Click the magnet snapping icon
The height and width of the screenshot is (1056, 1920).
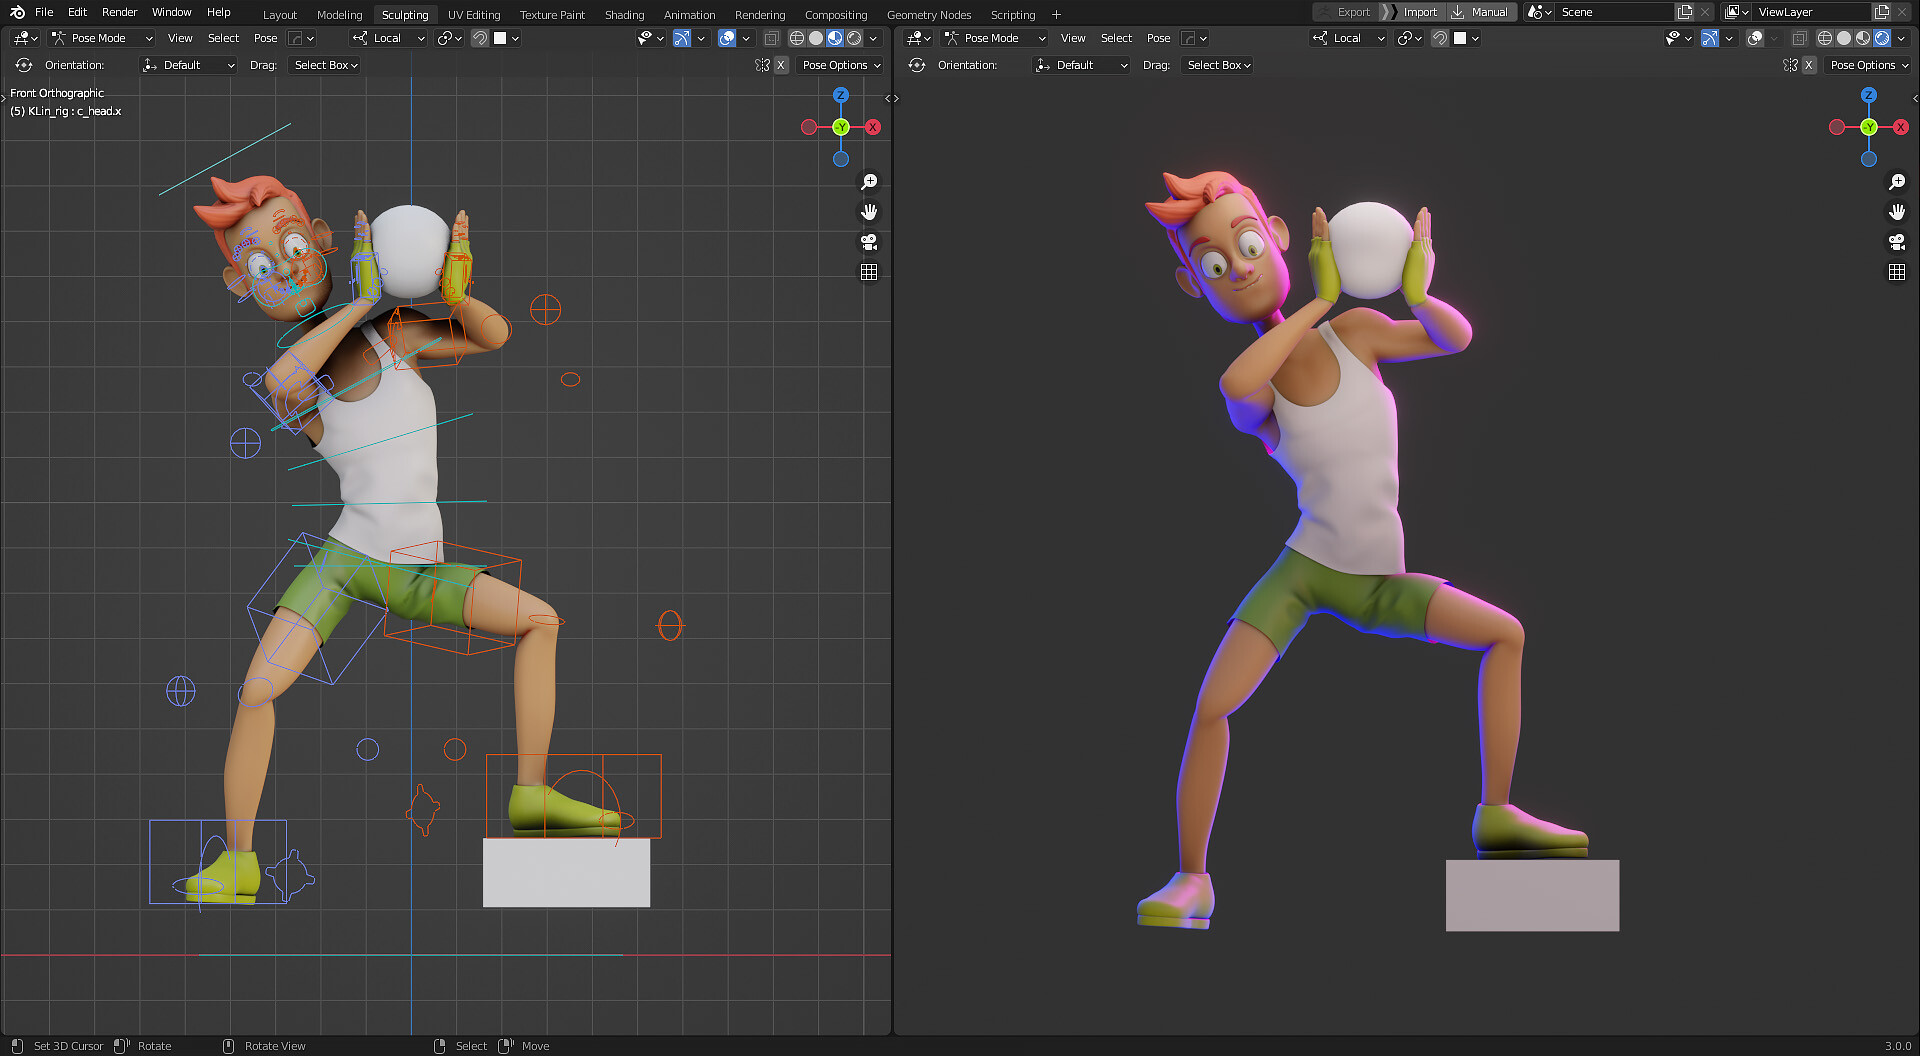pyautogui.click(x=479, y=38)
